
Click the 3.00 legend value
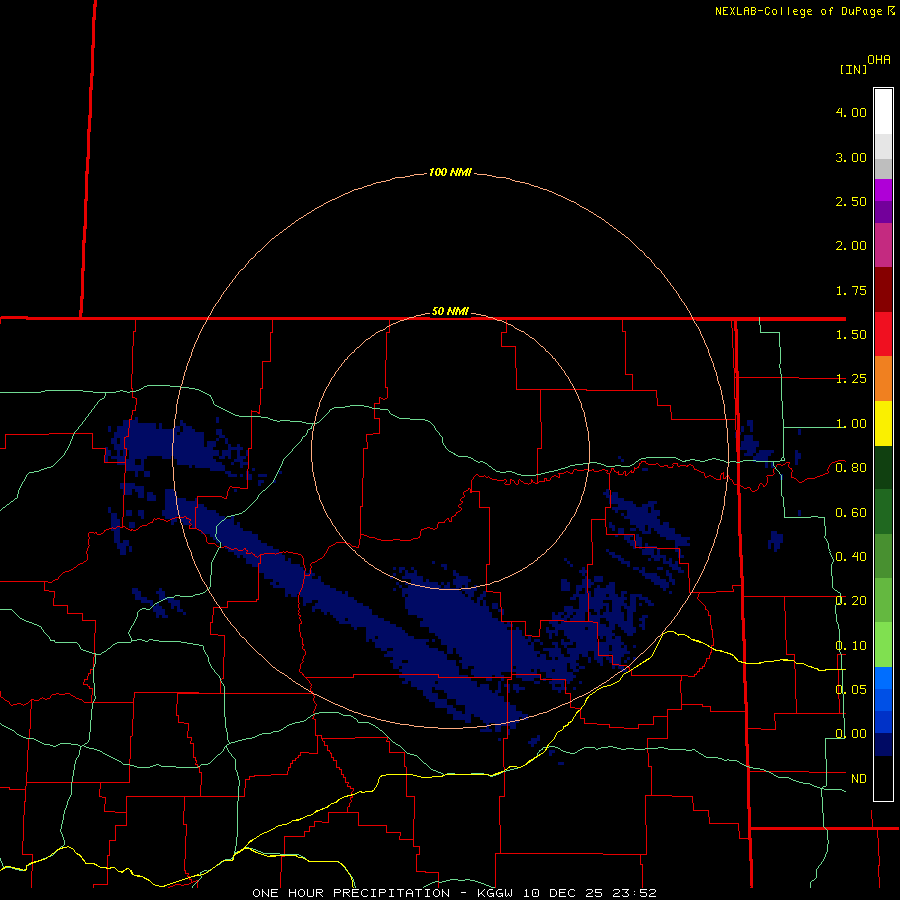coord(851,157)
